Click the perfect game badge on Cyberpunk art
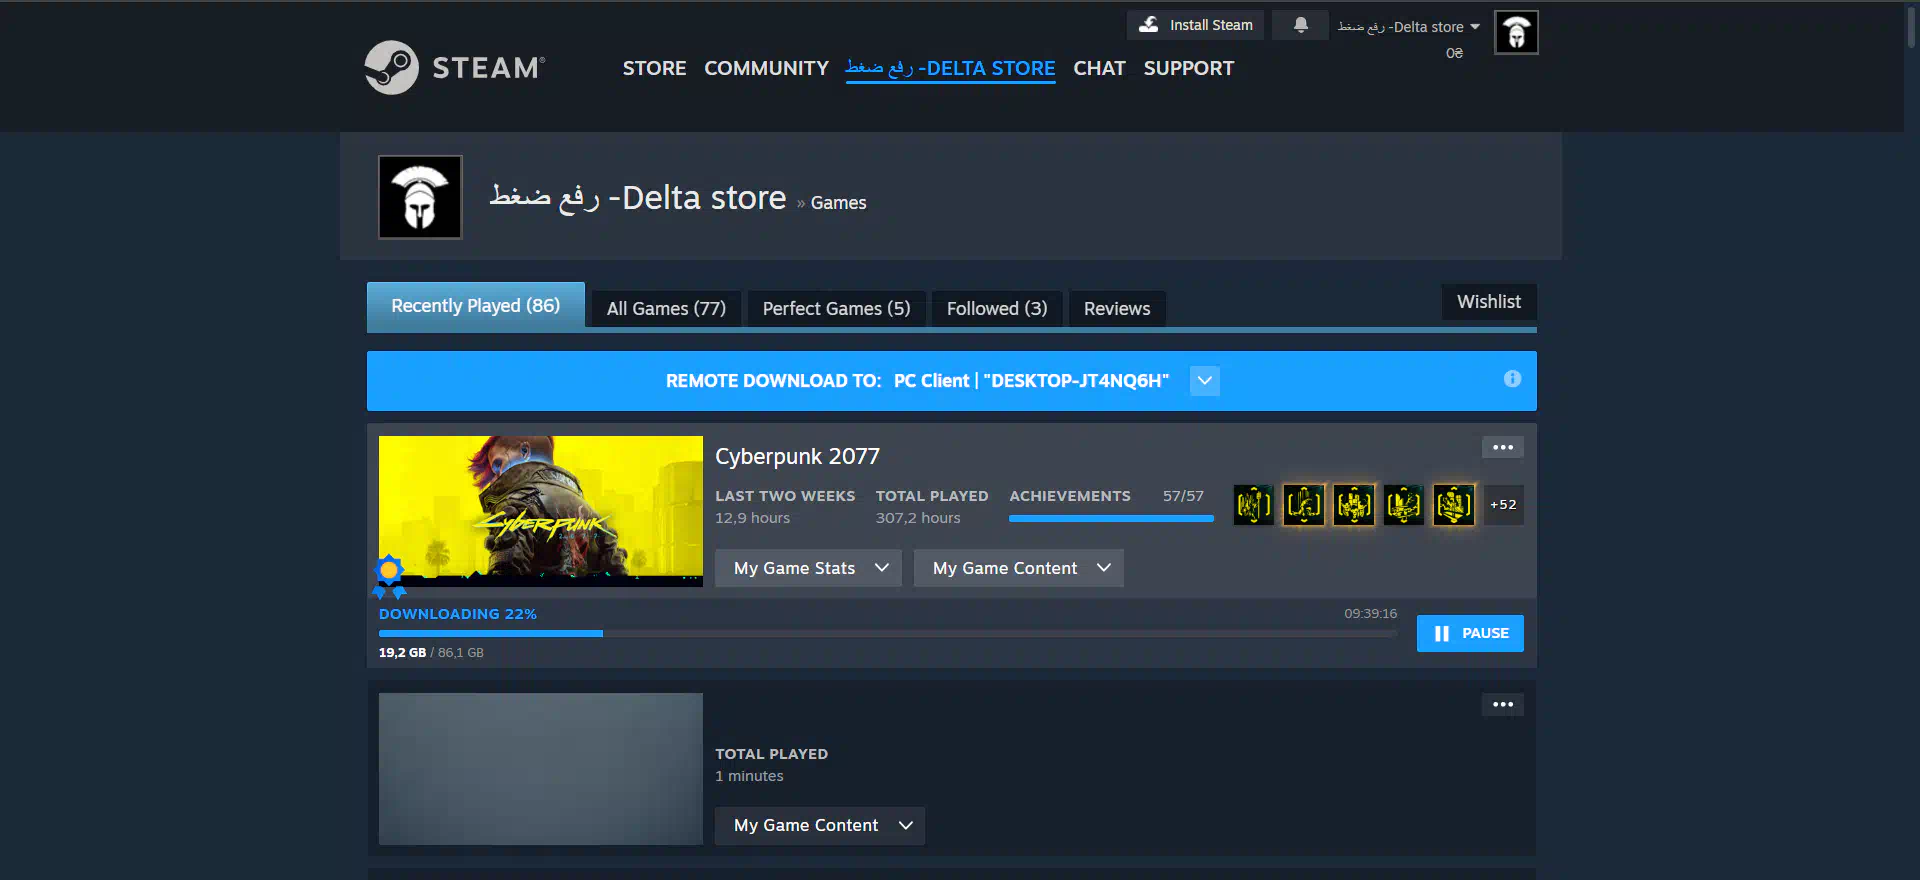1920x880 pixels. click(x=389, y=575)
